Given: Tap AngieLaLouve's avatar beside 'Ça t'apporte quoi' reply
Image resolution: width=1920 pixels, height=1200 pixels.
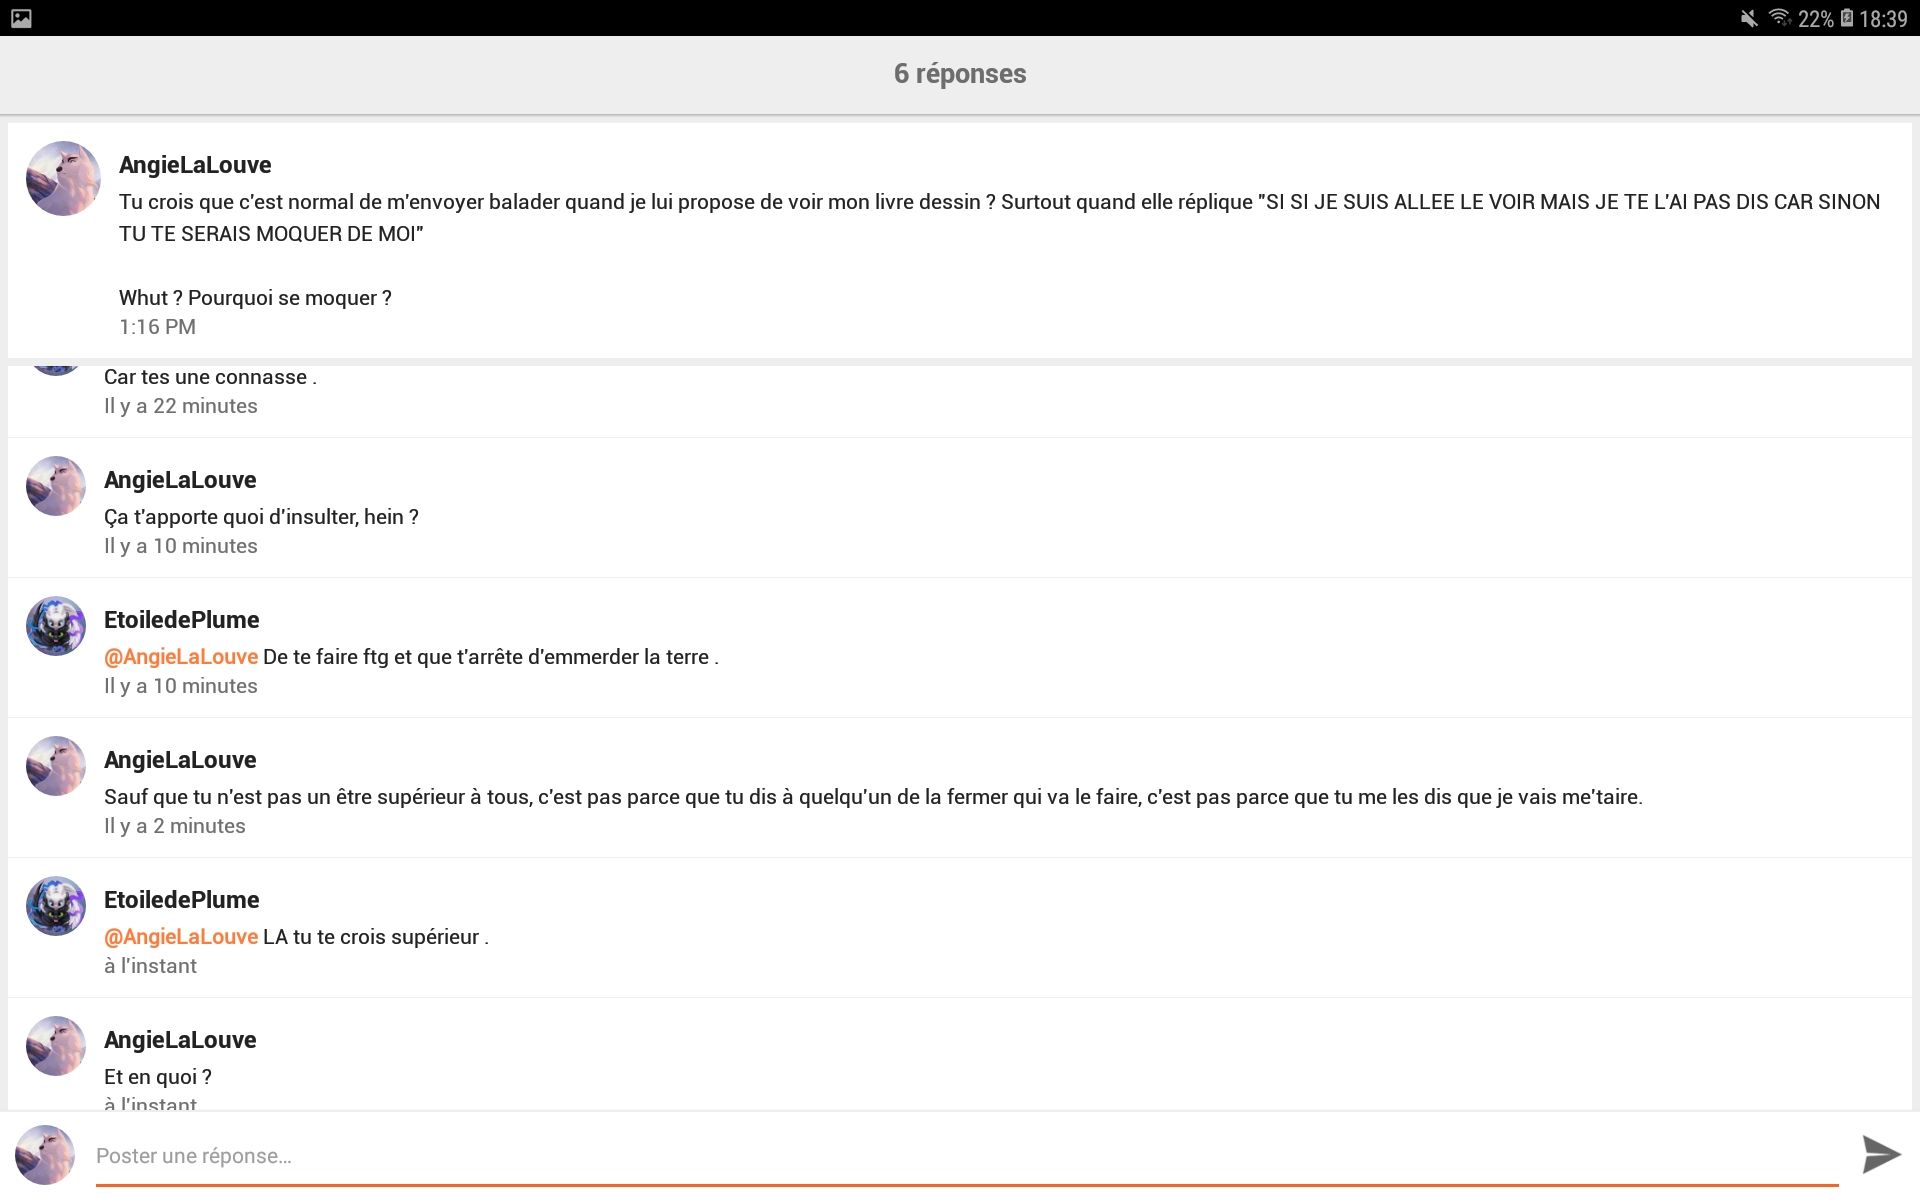Looking at the screenshot, I should [x=56, y=486].
